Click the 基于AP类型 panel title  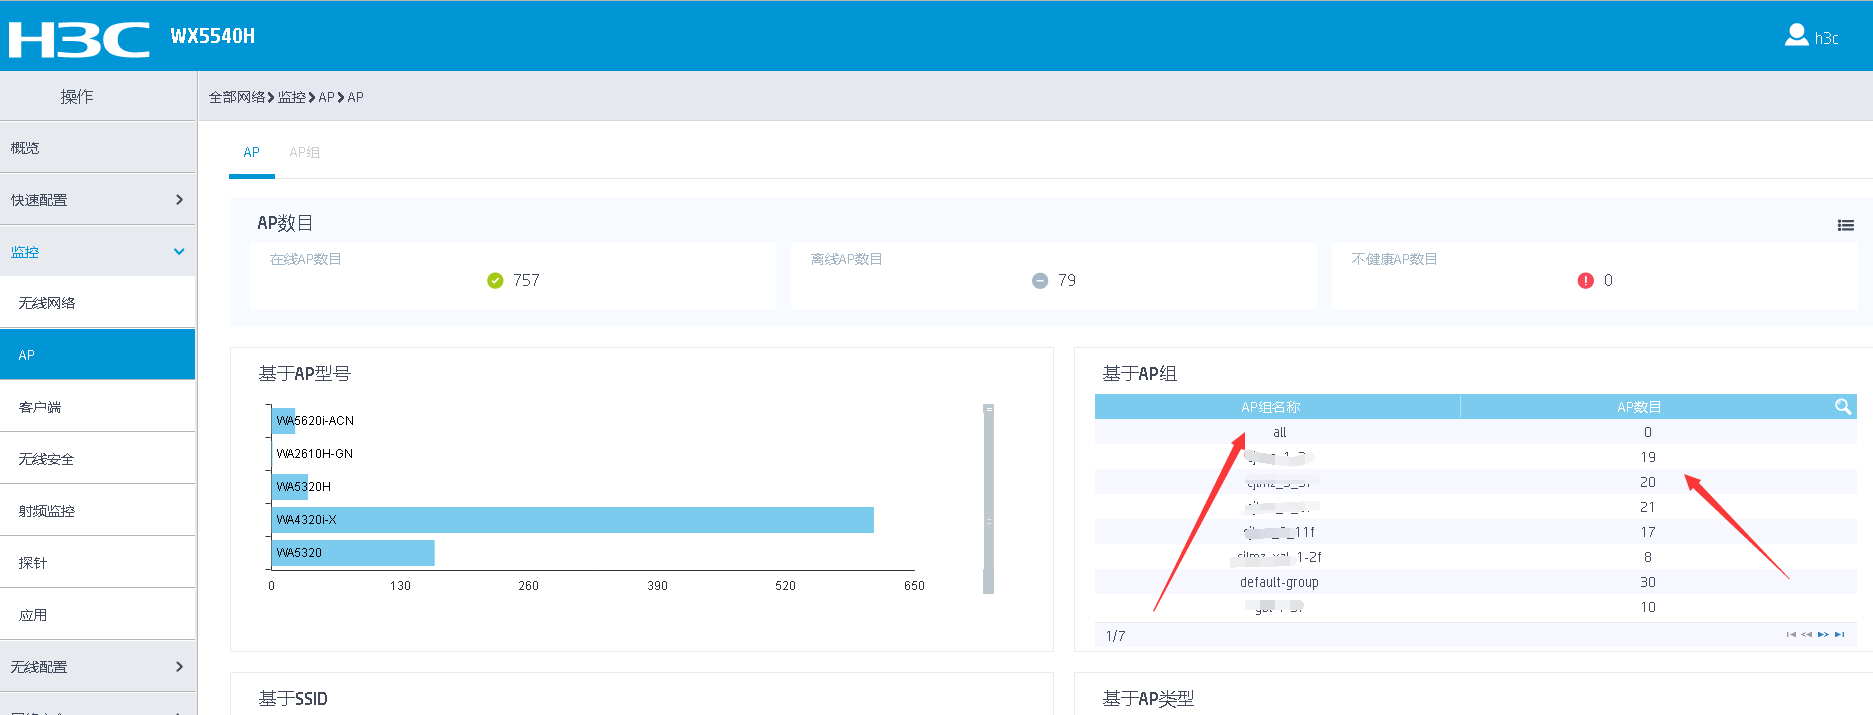[x=1148, y=698]
